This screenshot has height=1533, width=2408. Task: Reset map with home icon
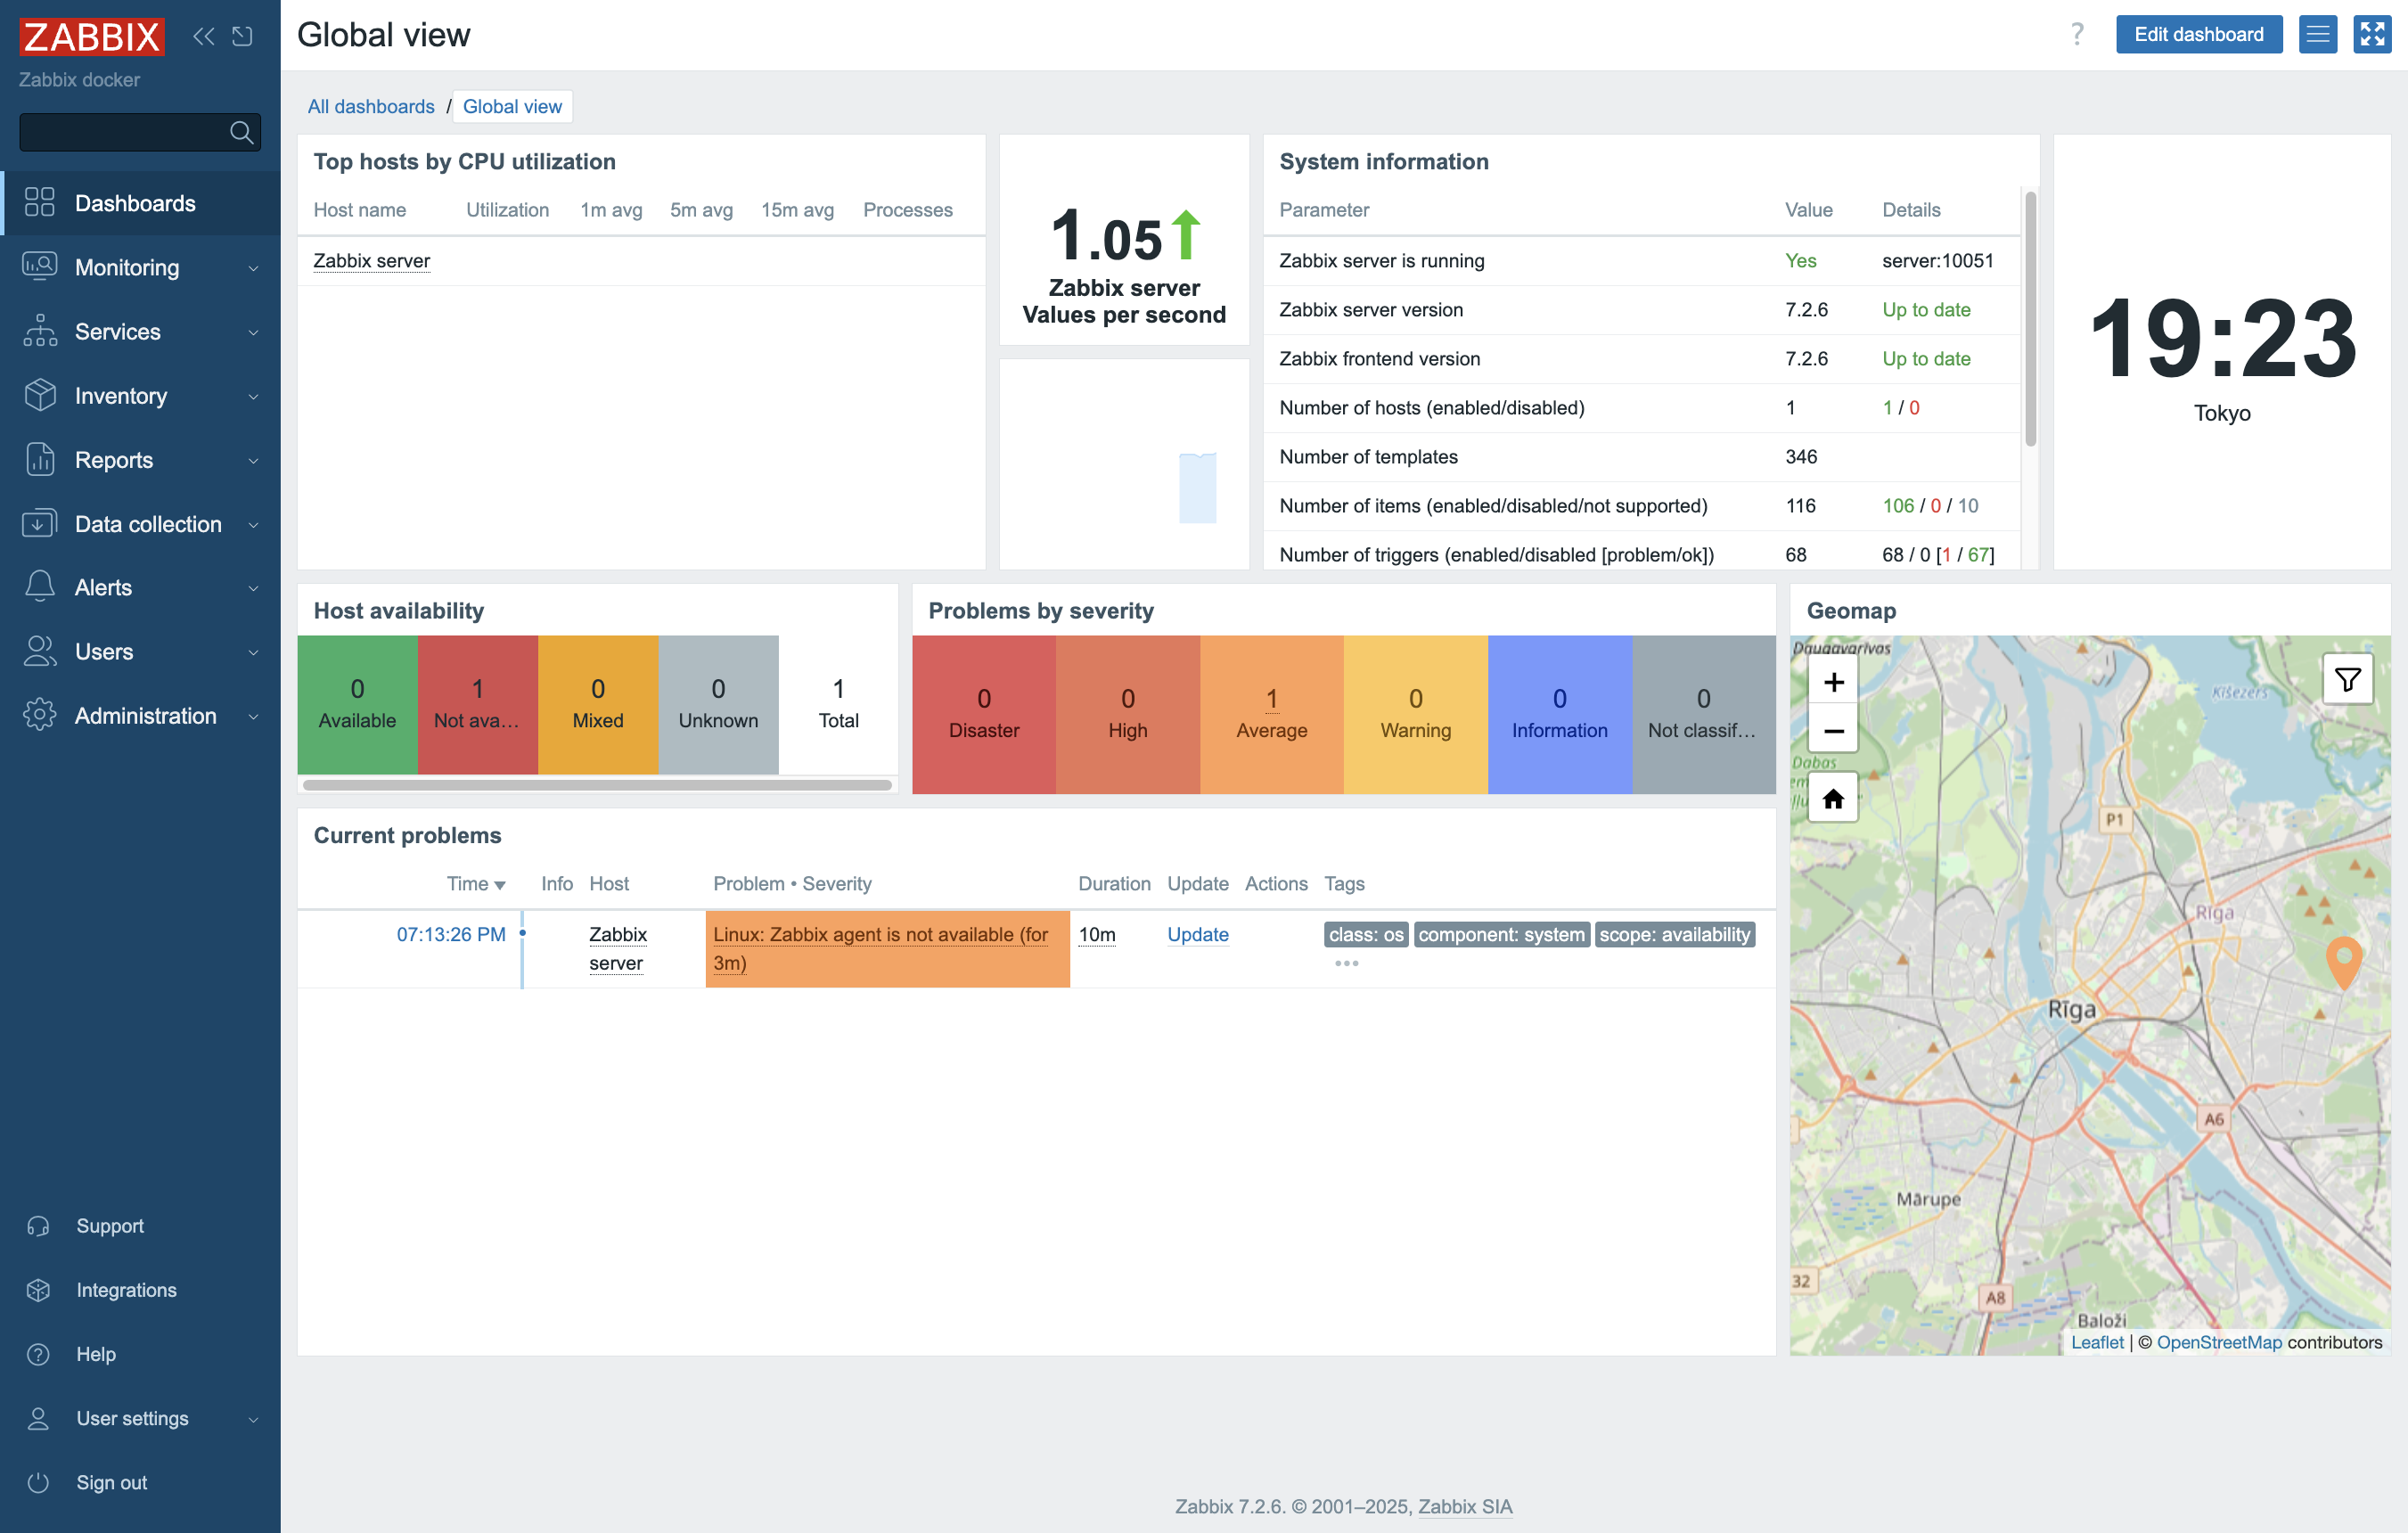click(x=1833, y=798)
